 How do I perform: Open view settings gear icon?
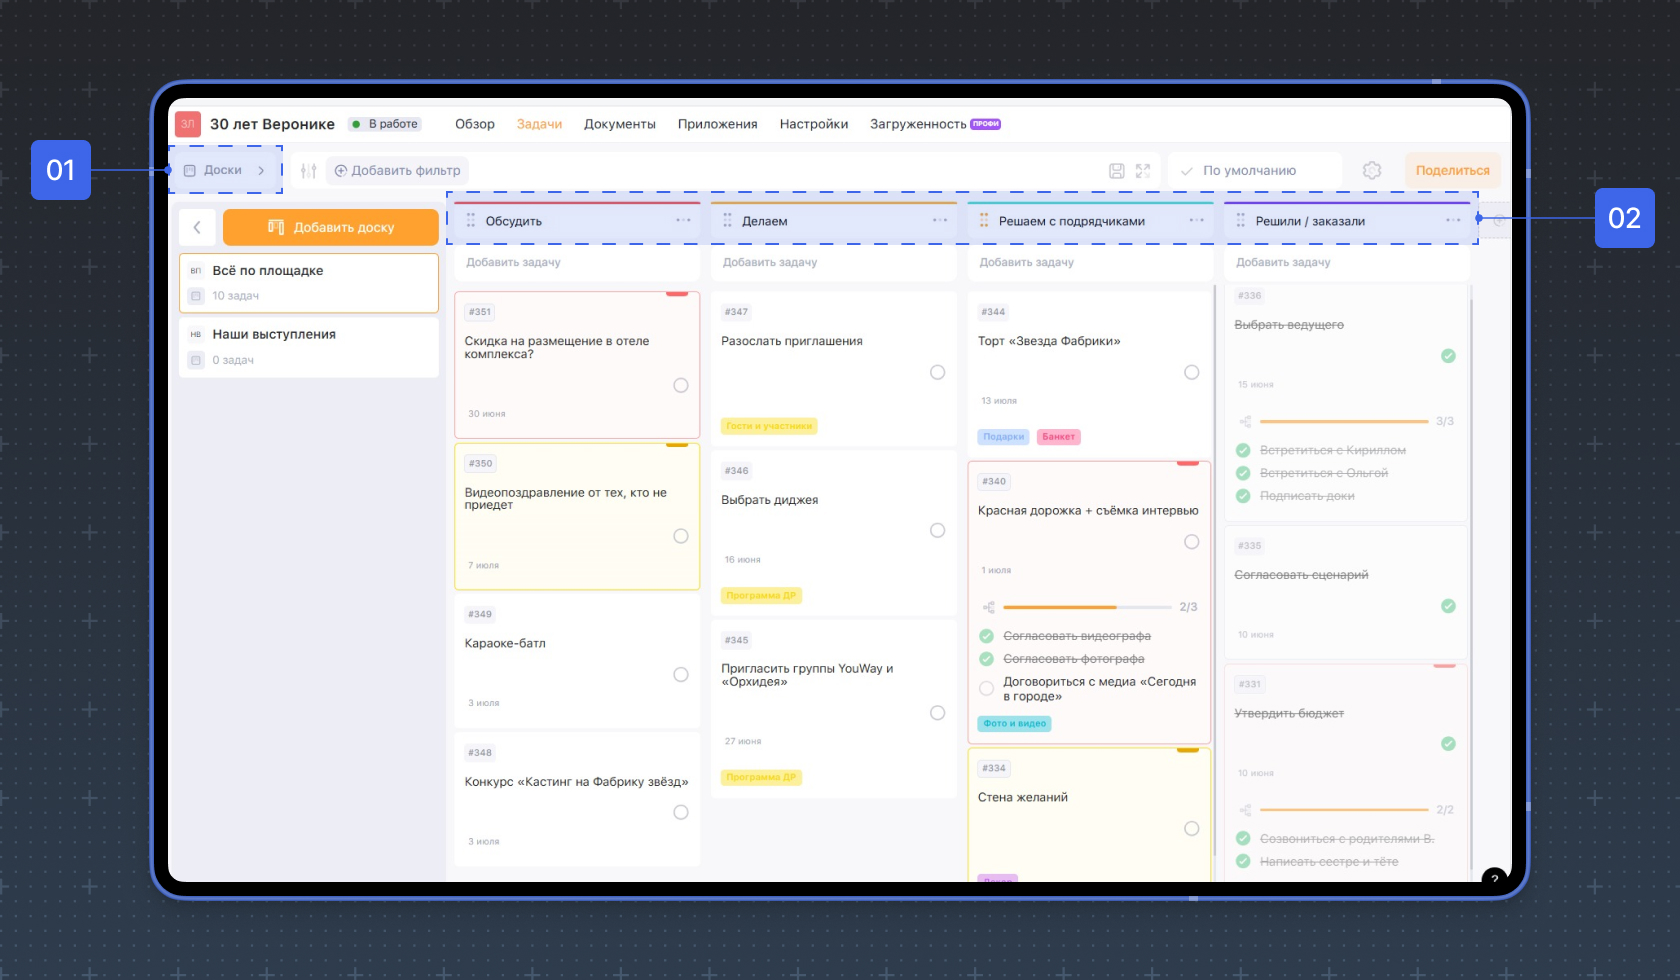click(1372, 171)
